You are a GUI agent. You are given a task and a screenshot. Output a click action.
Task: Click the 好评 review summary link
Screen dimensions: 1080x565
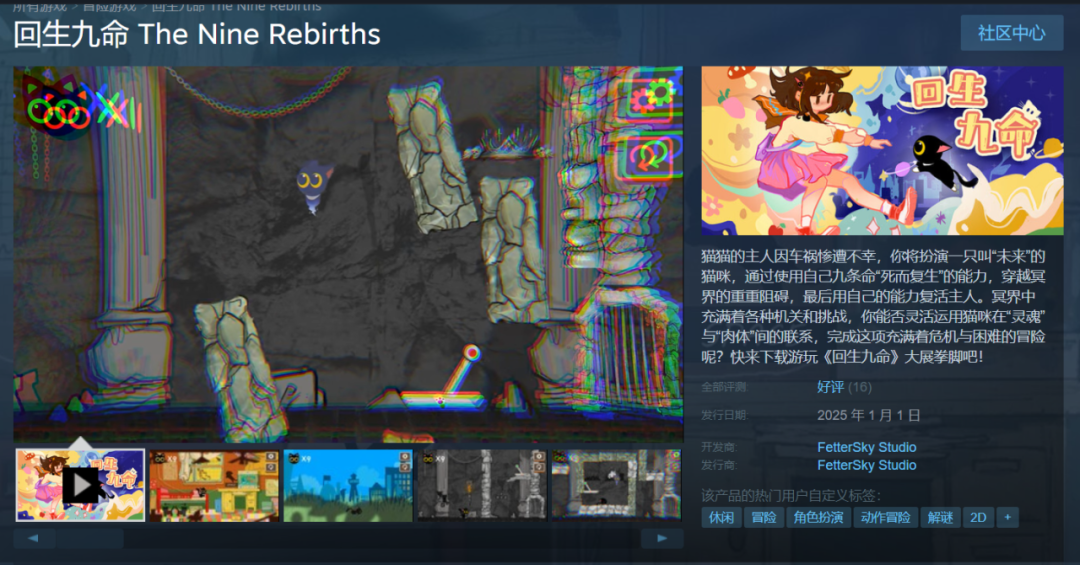coord(831,387)
